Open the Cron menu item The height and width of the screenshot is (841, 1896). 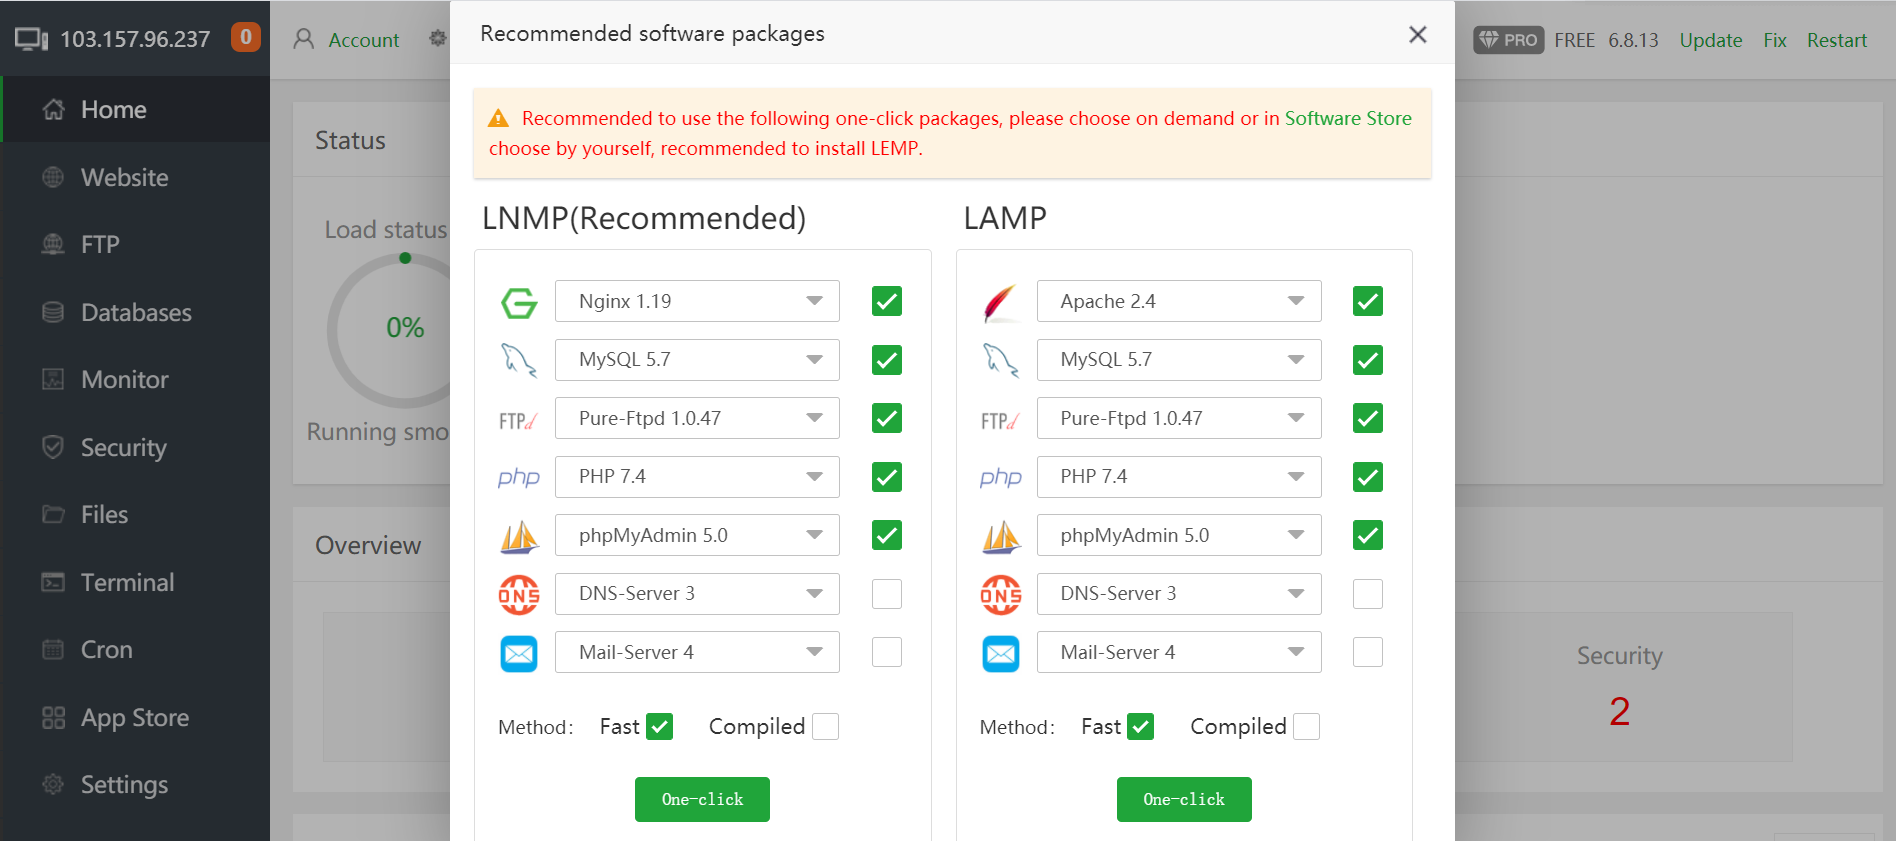(x=135, y=650)
